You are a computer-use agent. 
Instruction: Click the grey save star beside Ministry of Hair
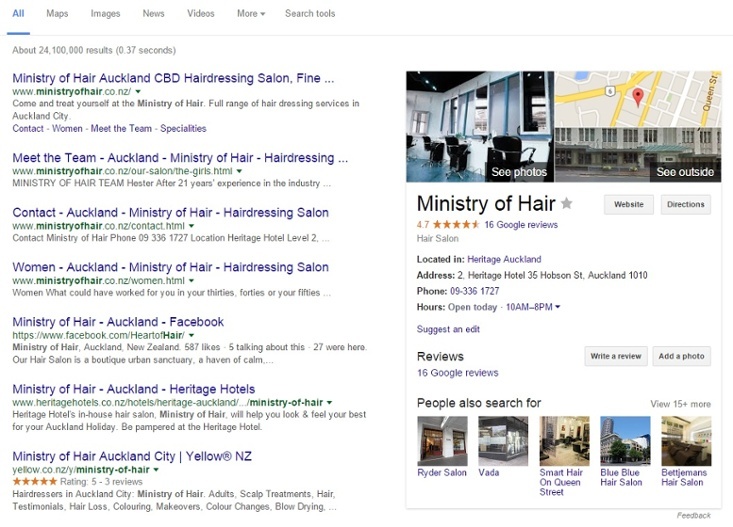567,203
